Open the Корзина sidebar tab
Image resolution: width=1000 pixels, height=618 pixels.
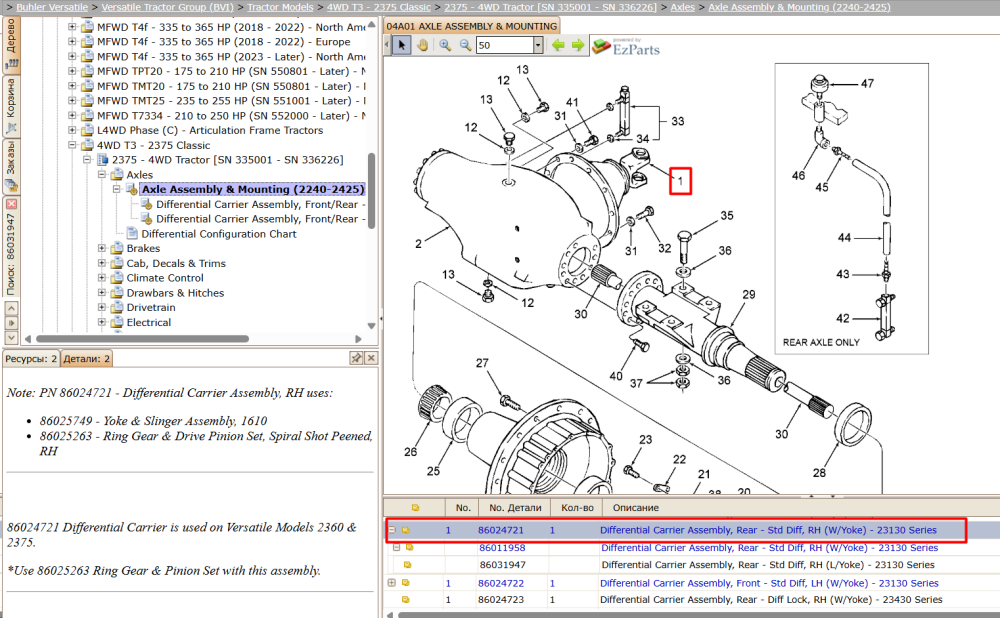click(x=11, y=107)
